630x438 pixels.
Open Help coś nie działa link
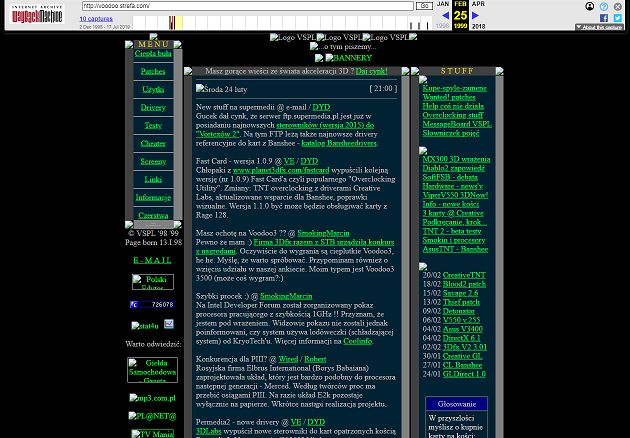[453, 106]
